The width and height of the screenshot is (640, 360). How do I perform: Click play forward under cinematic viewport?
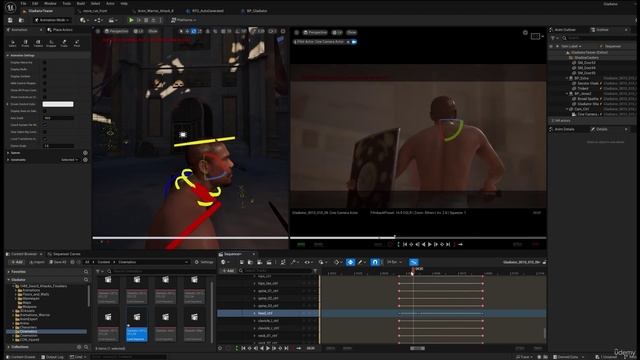(x=429, y=244)
